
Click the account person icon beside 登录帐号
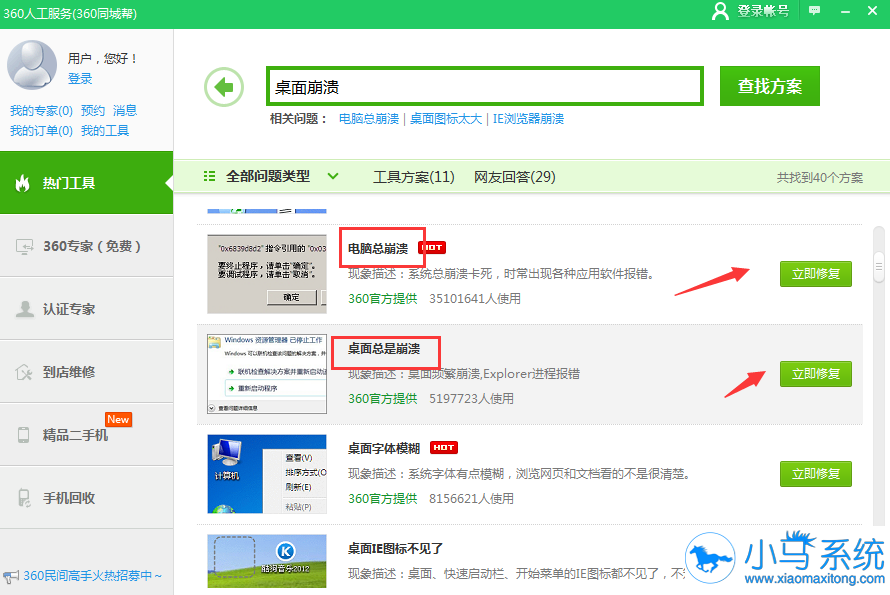(720, 11)
